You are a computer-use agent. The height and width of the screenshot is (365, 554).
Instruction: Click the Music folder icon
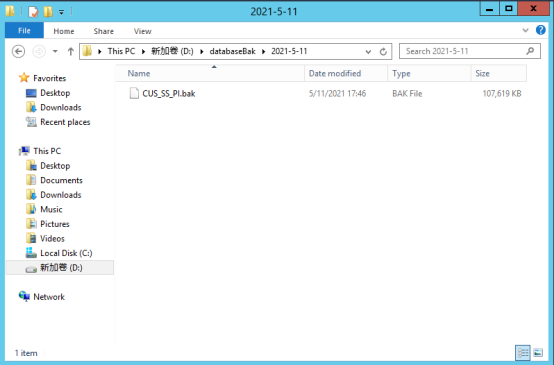coord(31,209)
